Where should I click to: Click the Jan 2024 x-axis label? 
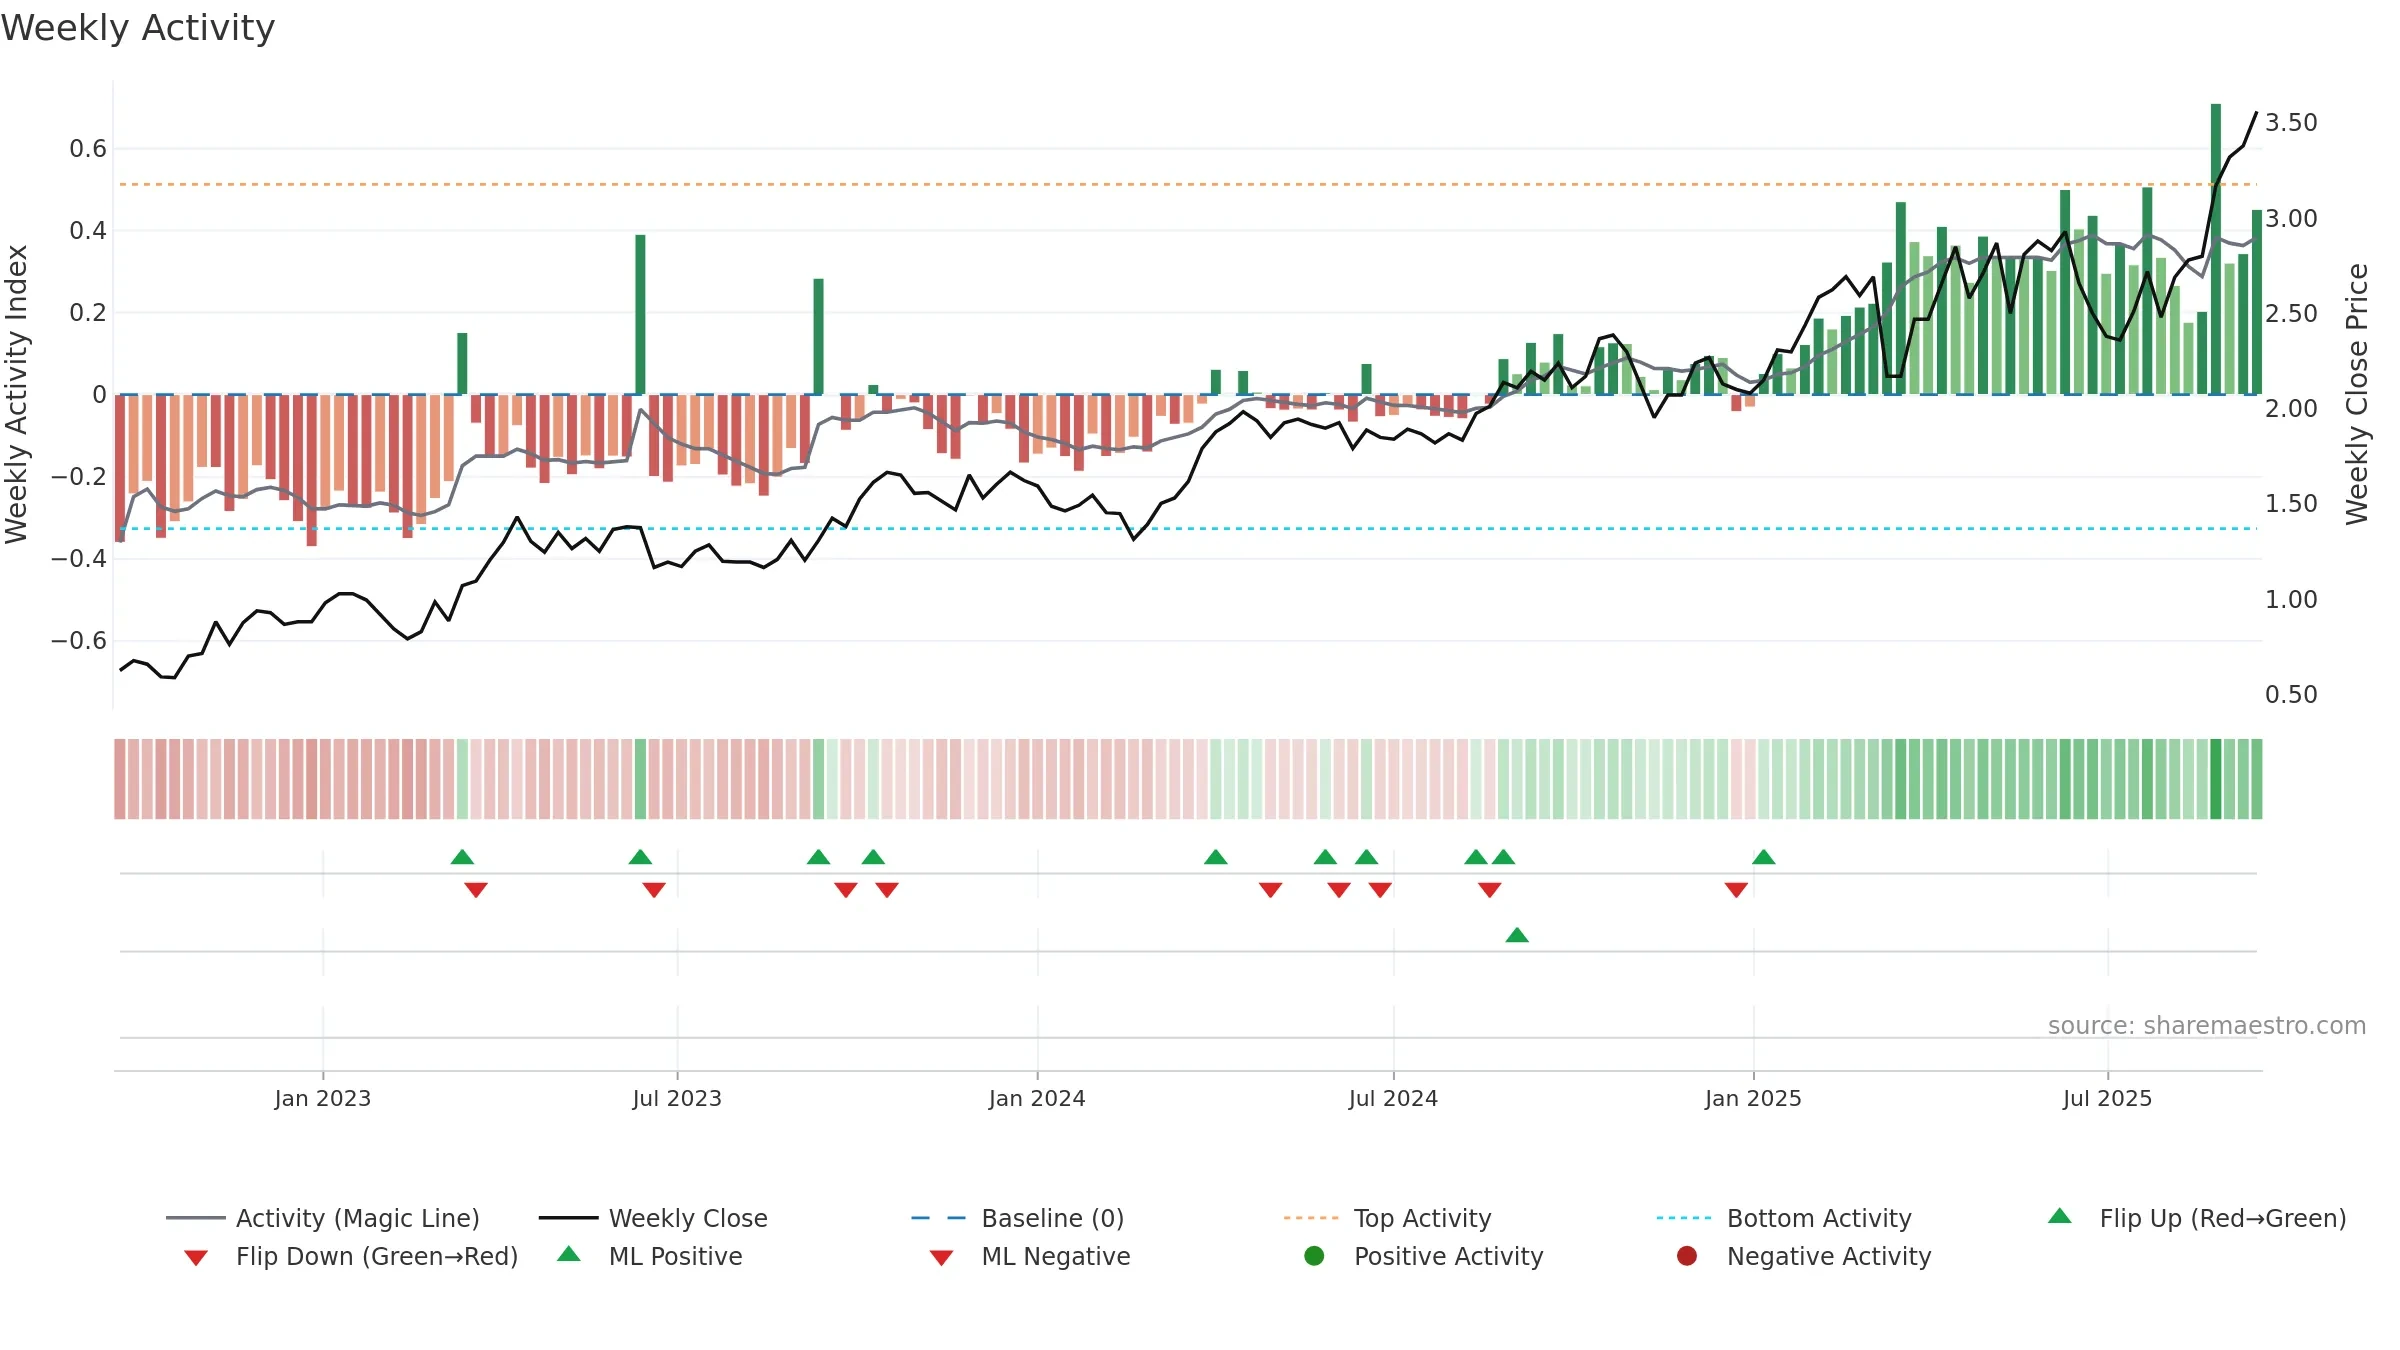click(1037, 1099)
